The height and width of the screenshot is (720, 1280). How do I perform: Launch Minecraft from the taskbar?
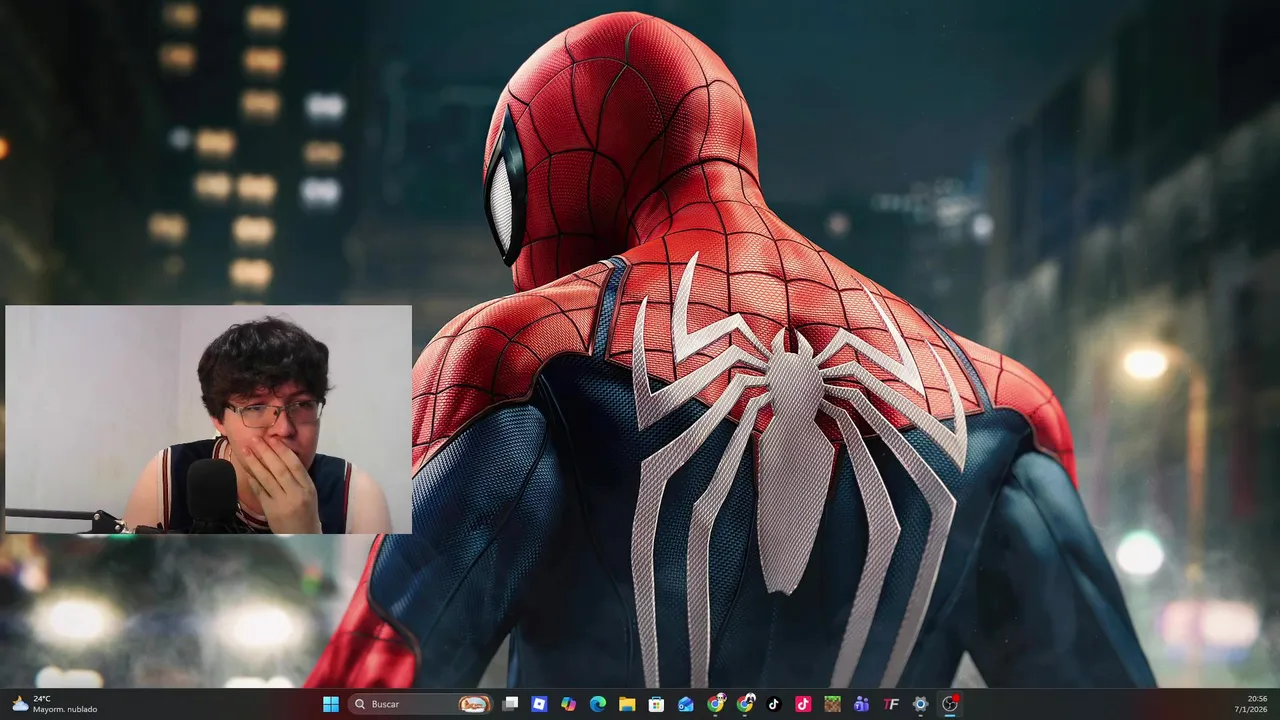(x=832, y=704)
